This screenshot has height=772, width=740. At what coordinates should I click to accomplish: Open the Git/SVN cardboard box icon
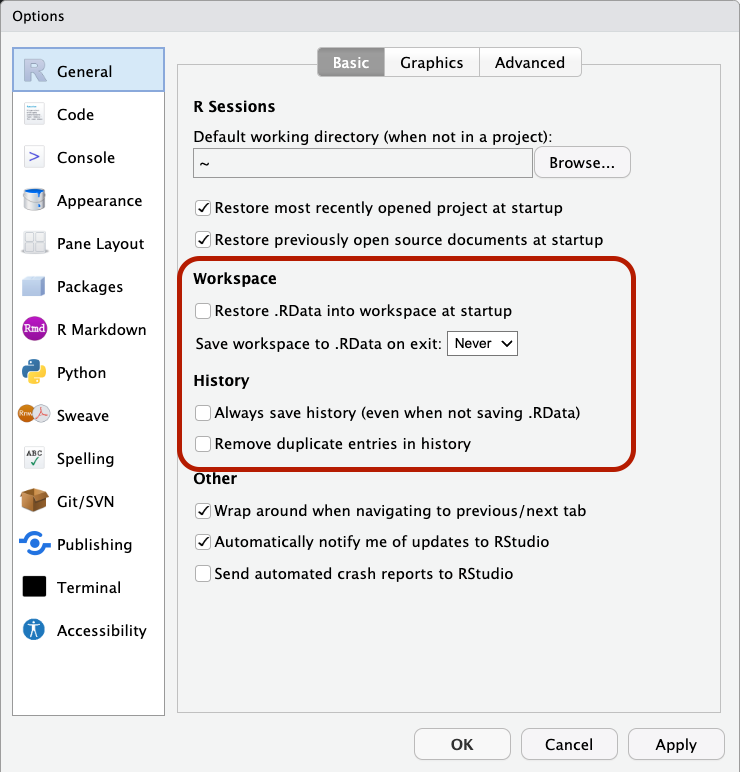34,500
